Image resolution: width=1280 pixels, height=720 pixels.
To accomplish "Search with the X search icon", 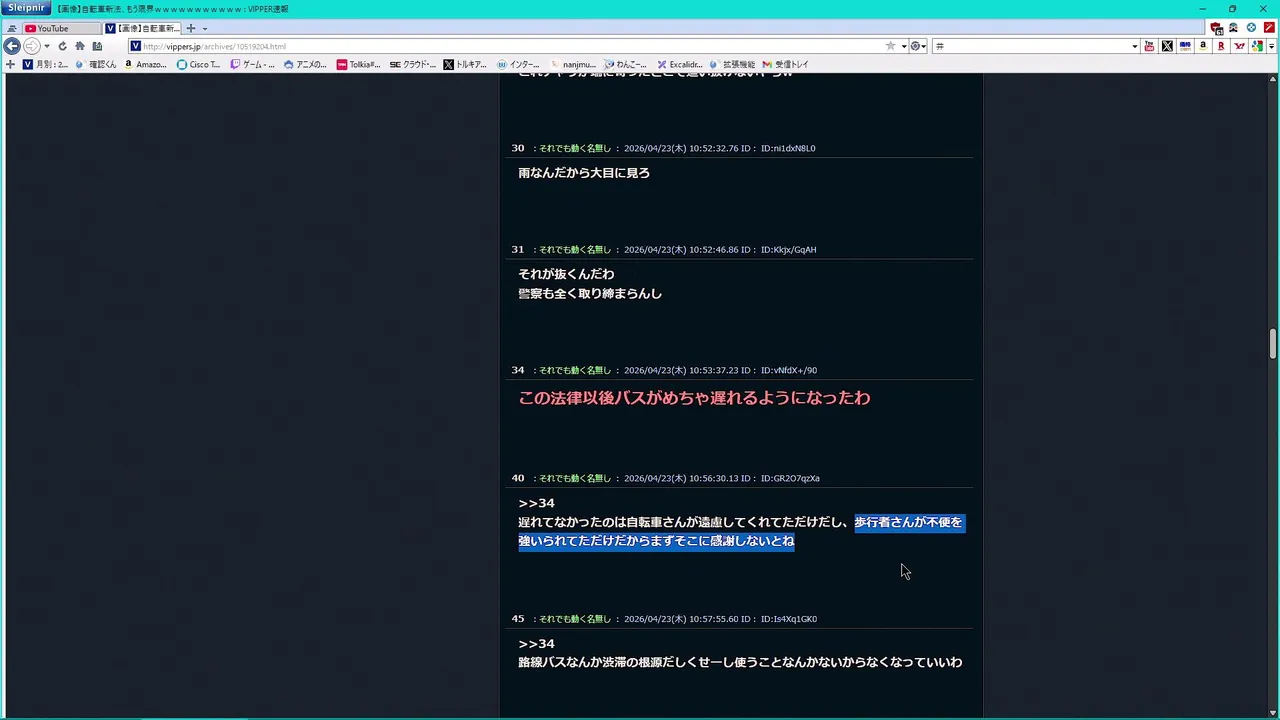I will pyautogui.click(x=1167, y=46).
